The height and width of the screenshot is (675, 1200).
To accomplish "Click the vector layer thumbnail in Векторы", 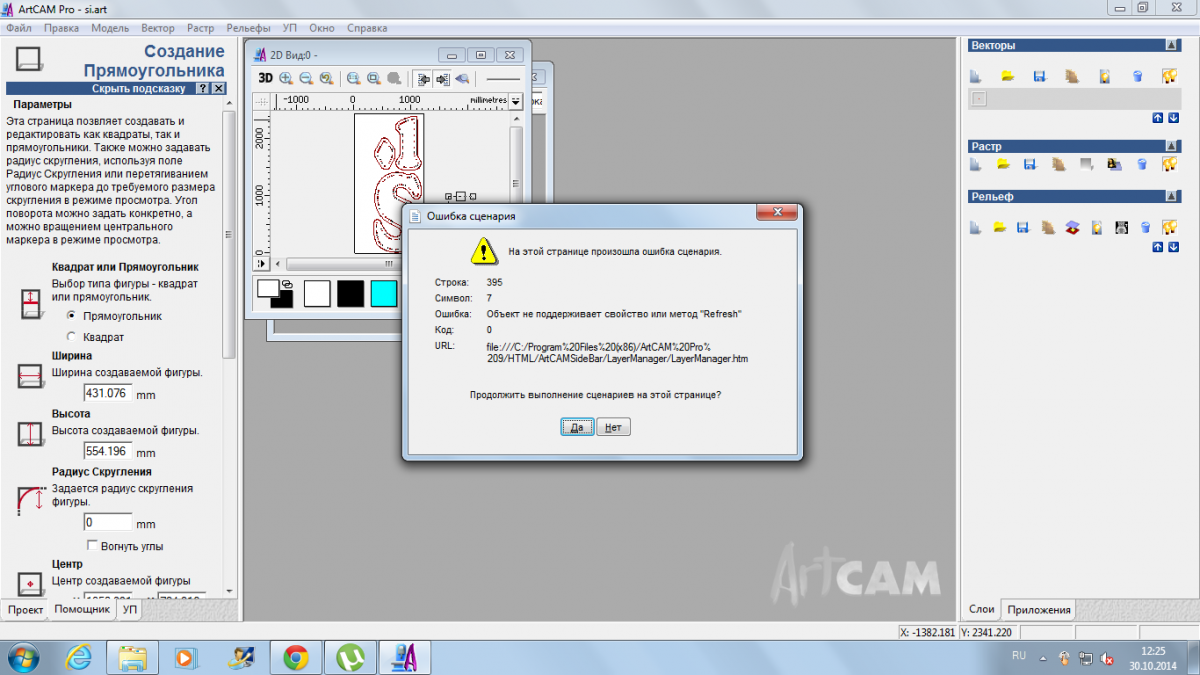I will coord(979,99).
